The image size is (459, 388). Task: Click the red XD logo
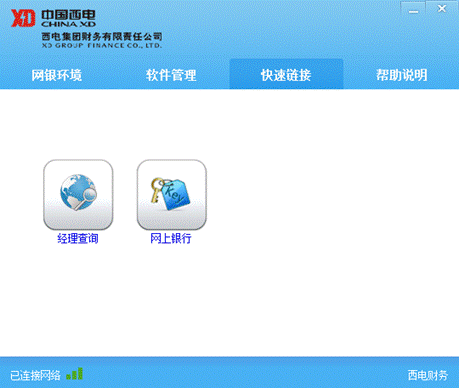click(x=23, y=18)
